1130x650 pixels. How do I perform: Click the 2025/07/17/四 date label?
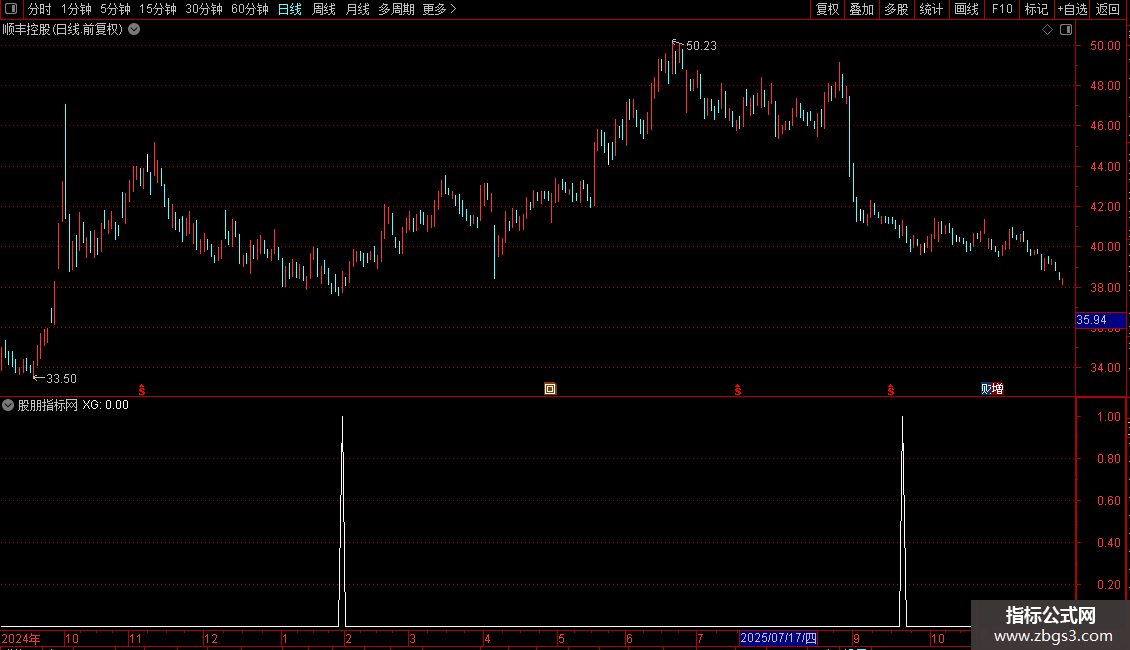778,638
